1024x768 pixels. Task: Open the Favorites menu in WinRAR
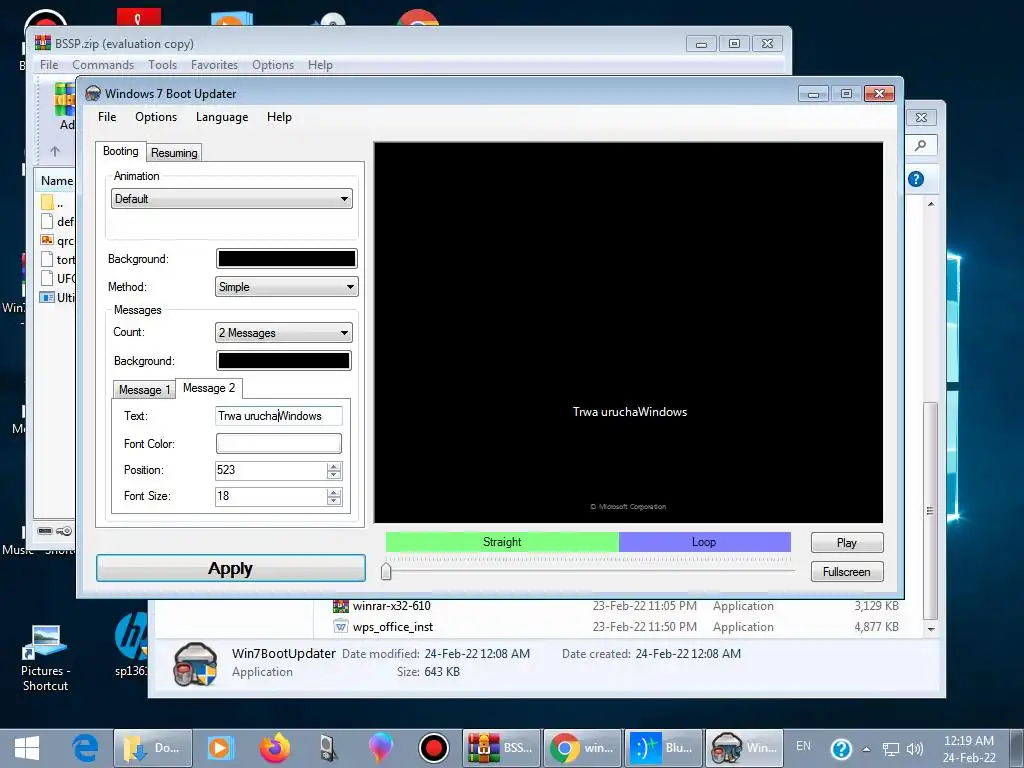point(214,65)
